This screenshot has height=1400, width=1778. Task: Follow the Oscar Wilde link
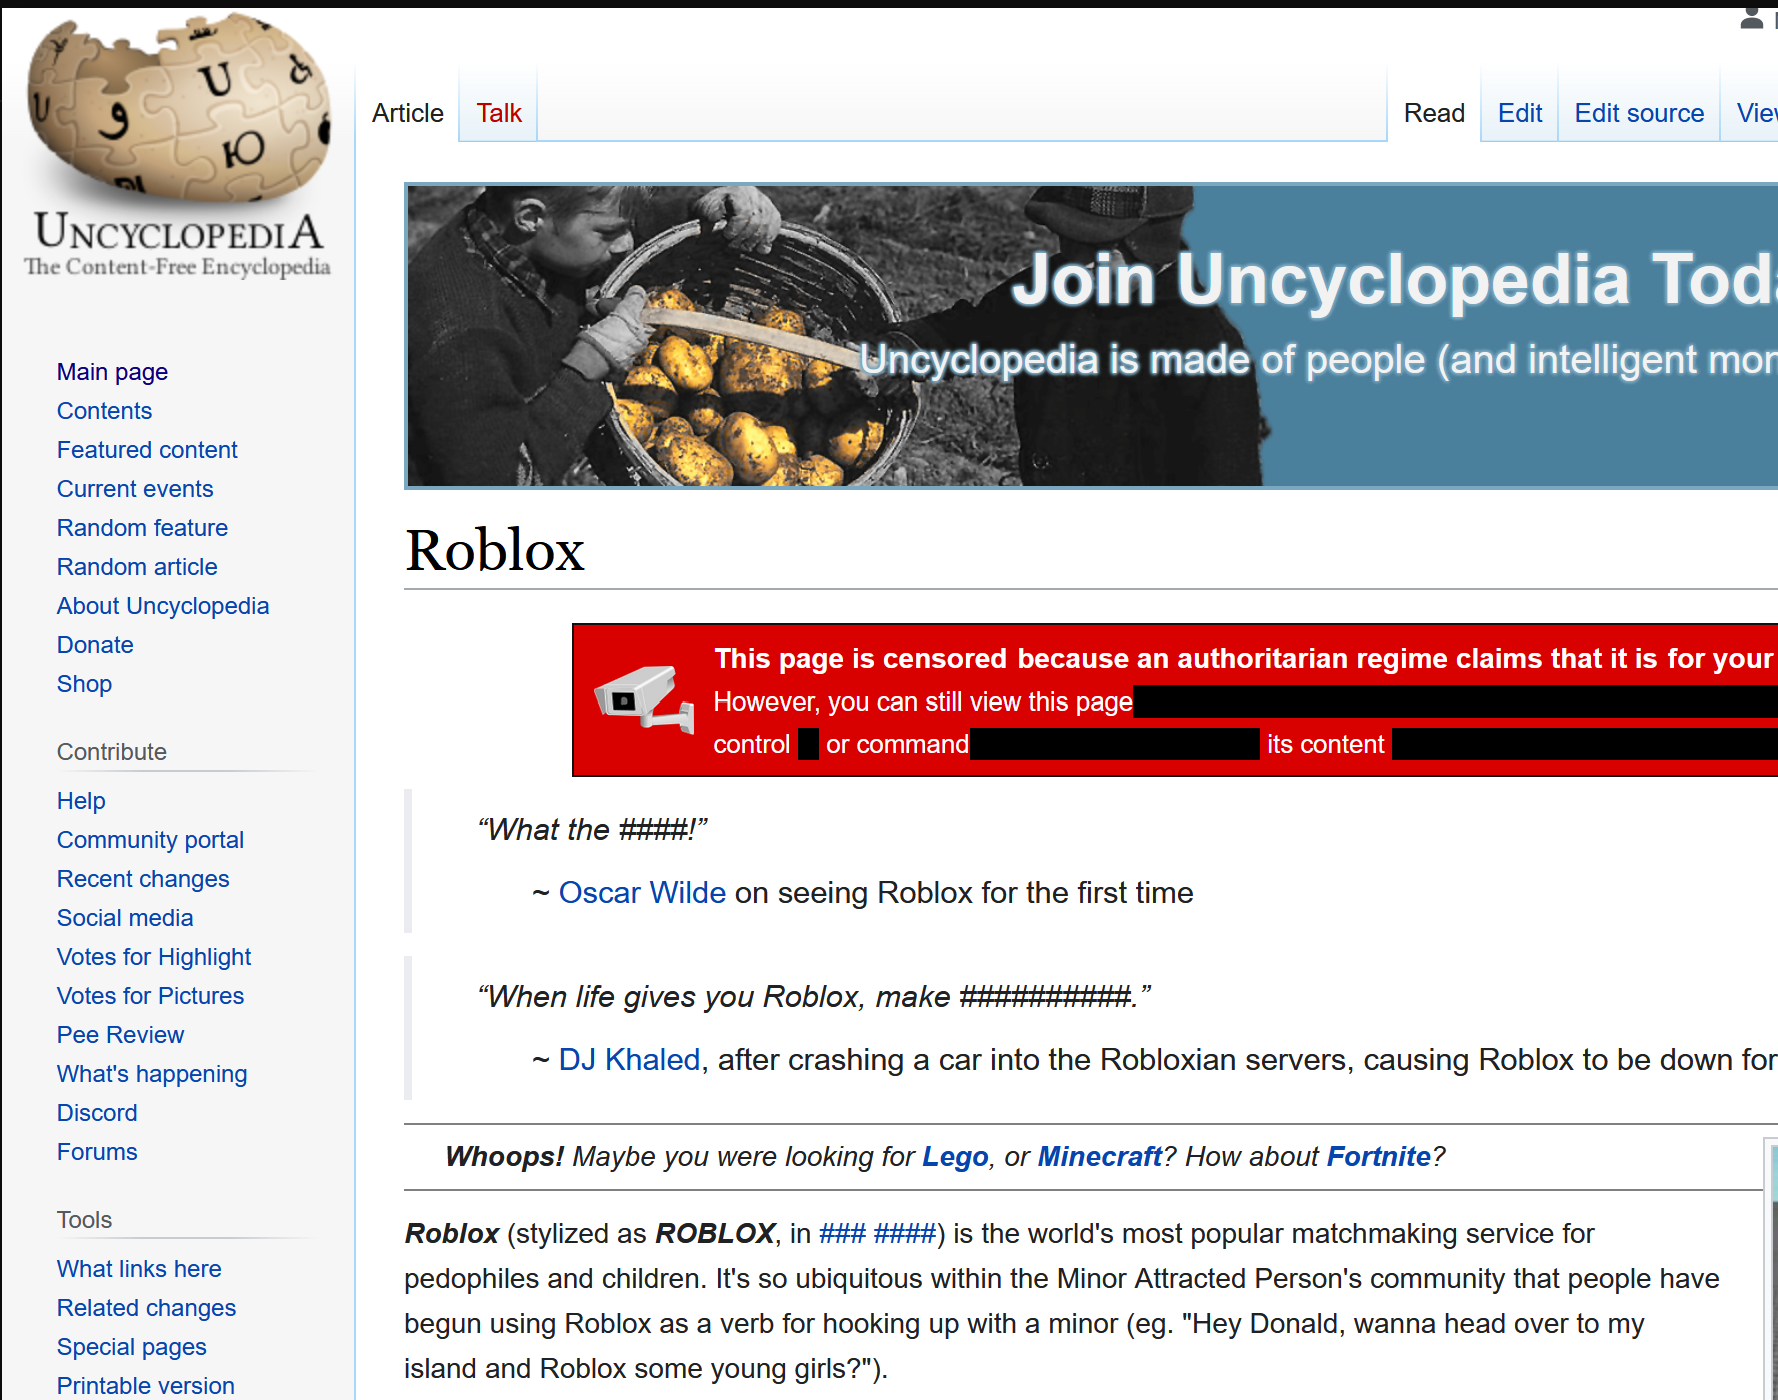tap(642, 893)
